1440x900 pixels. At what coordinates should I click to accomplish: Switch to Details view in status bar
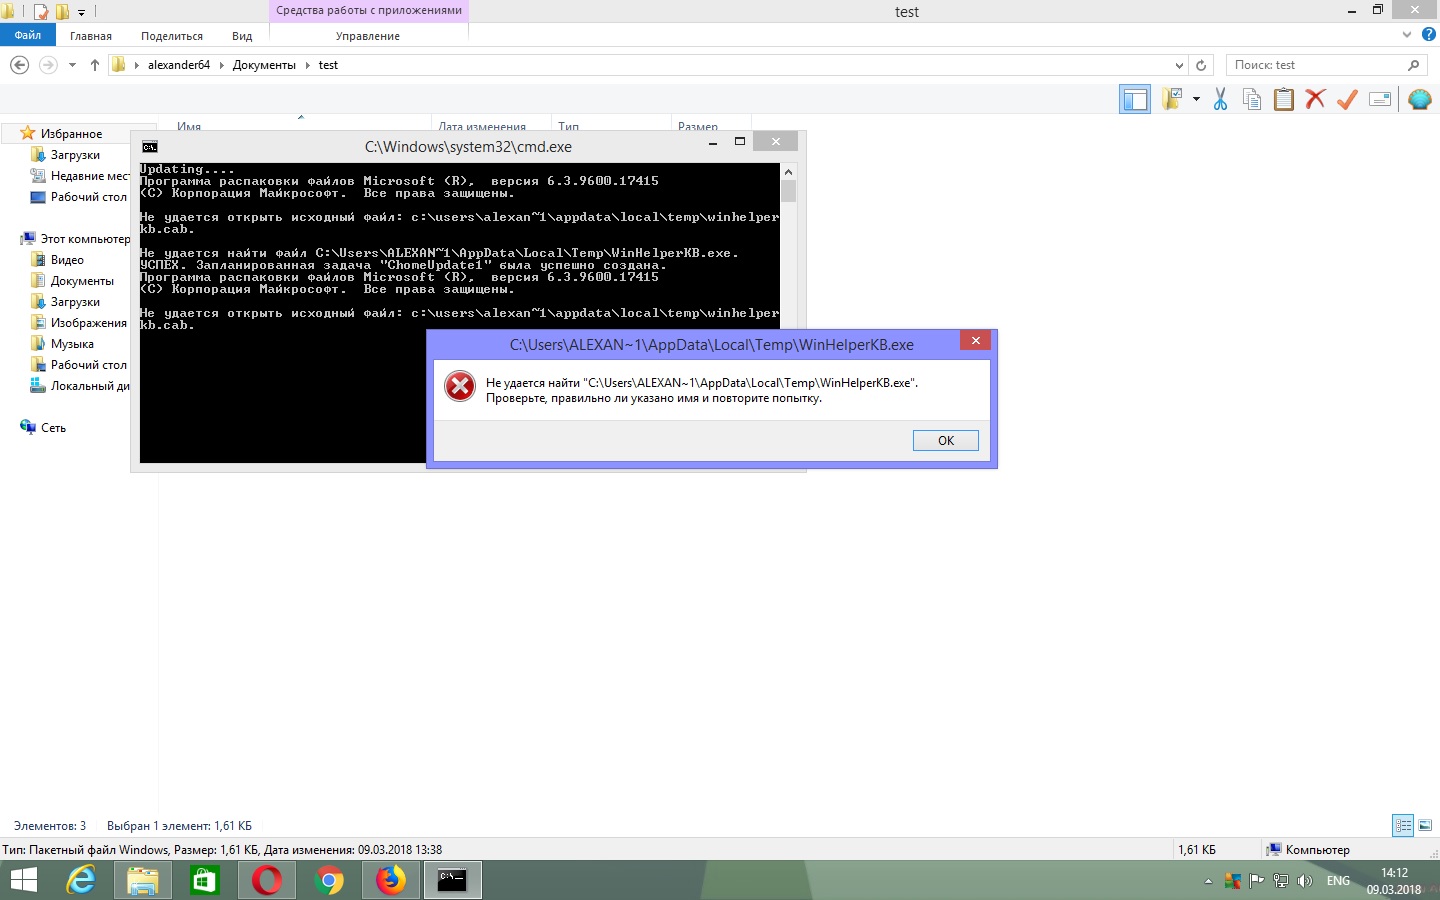point(1403,826)
